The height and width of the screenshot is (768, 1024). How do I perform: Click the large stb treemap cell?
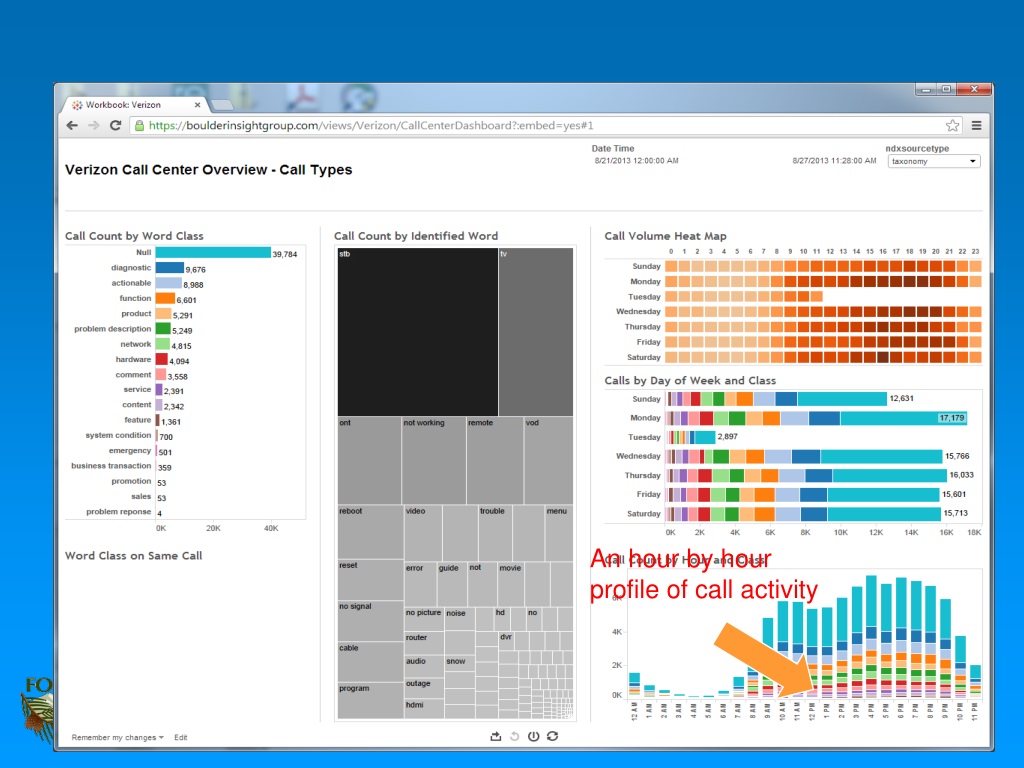418,332
